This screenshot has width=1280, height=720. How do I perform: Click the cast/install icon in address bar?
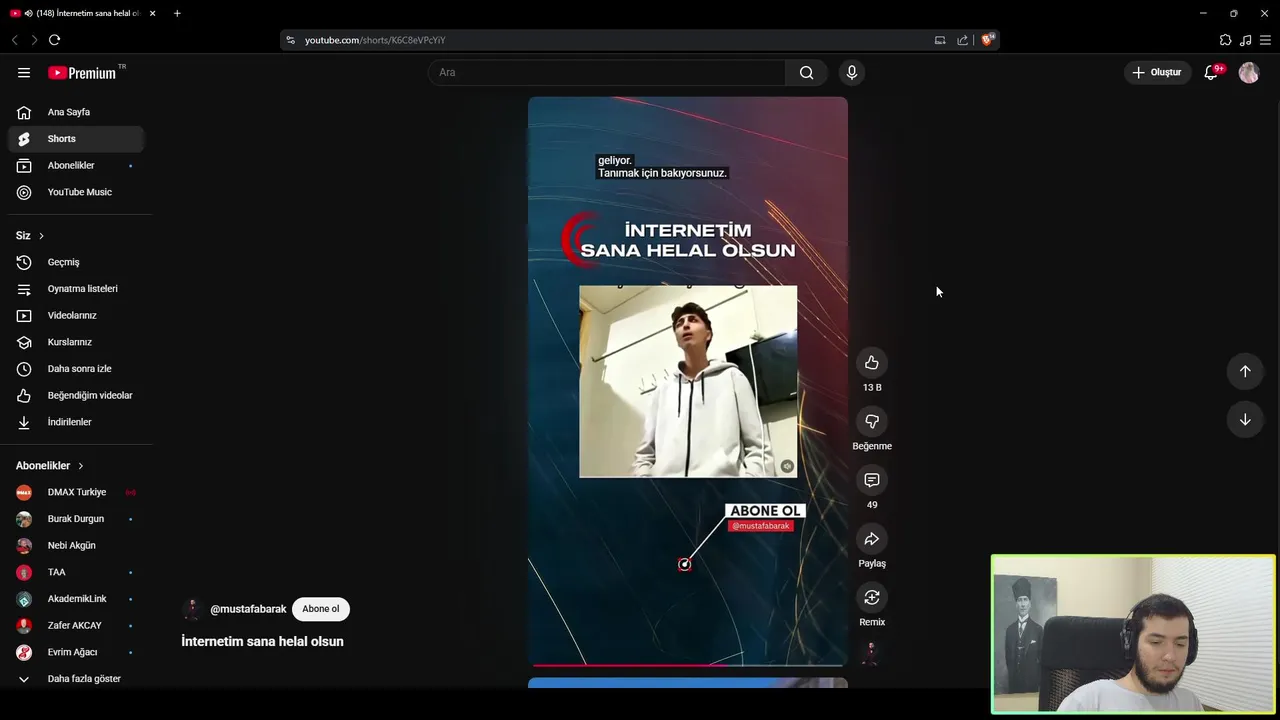click(940, 40)
